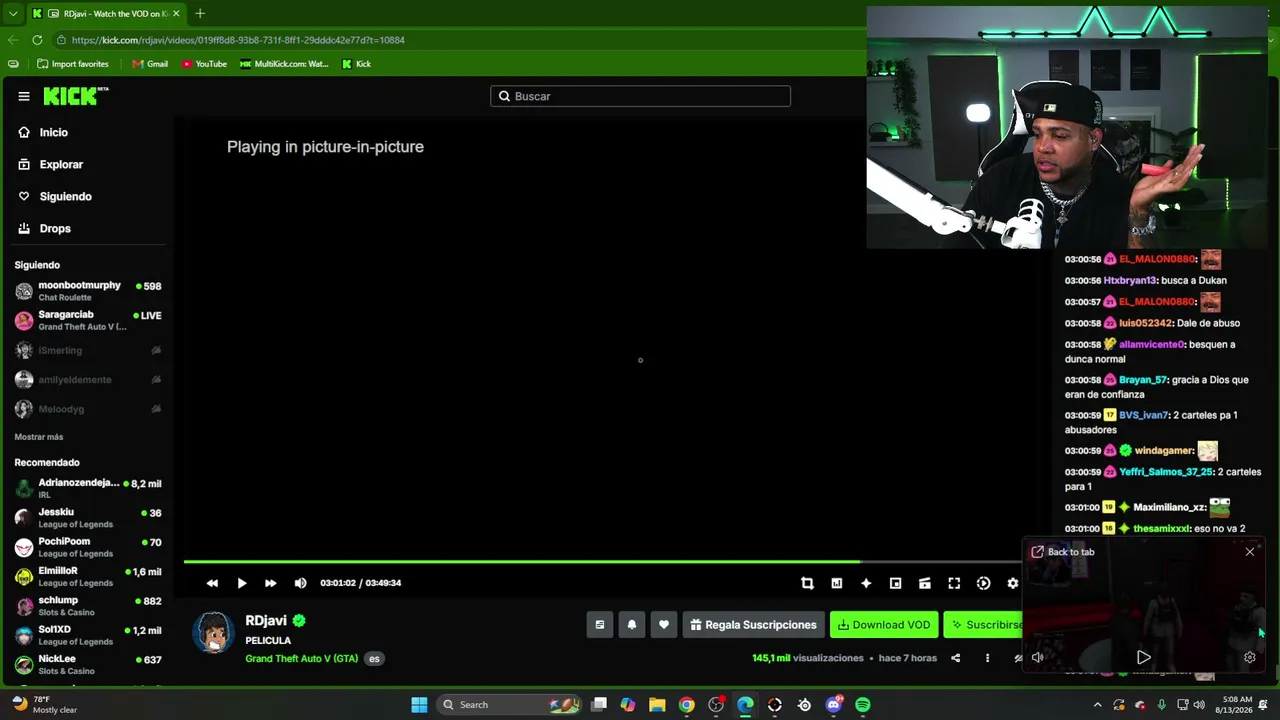Close the picture-in-picture window

1250,552
